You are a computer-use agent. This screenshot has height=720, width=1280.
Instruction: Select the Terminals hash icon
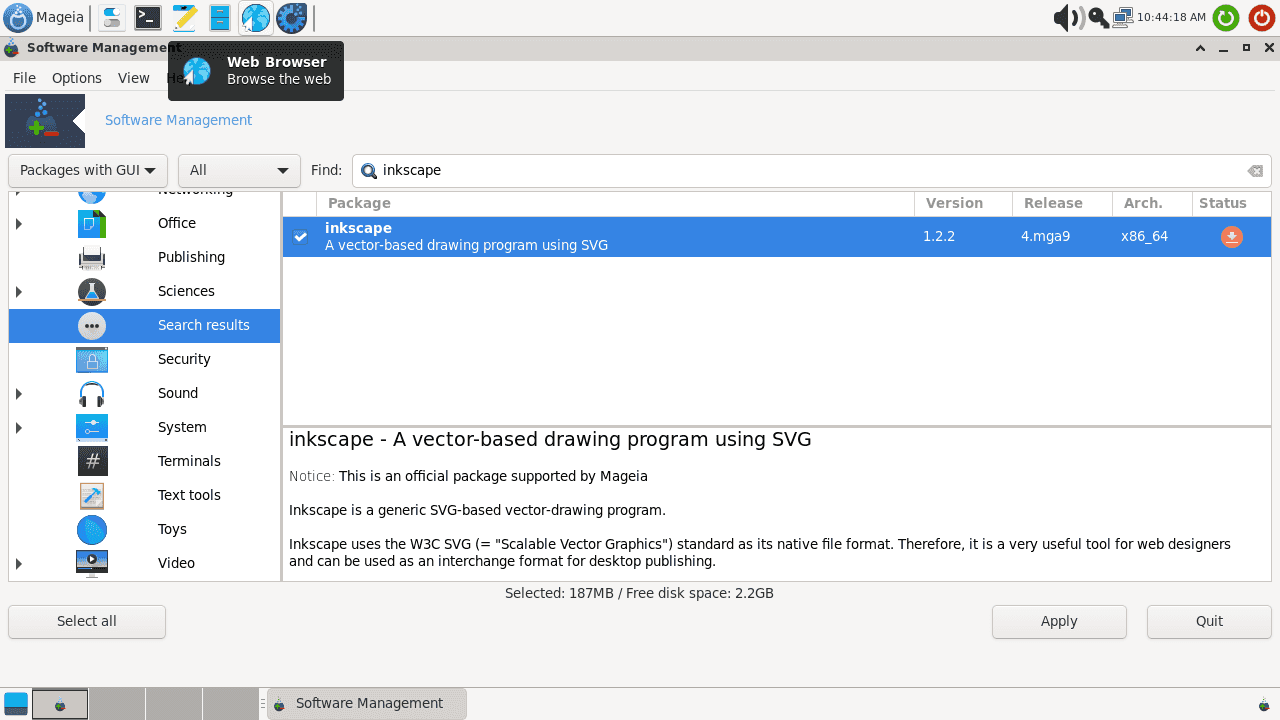tap(92, 461)
